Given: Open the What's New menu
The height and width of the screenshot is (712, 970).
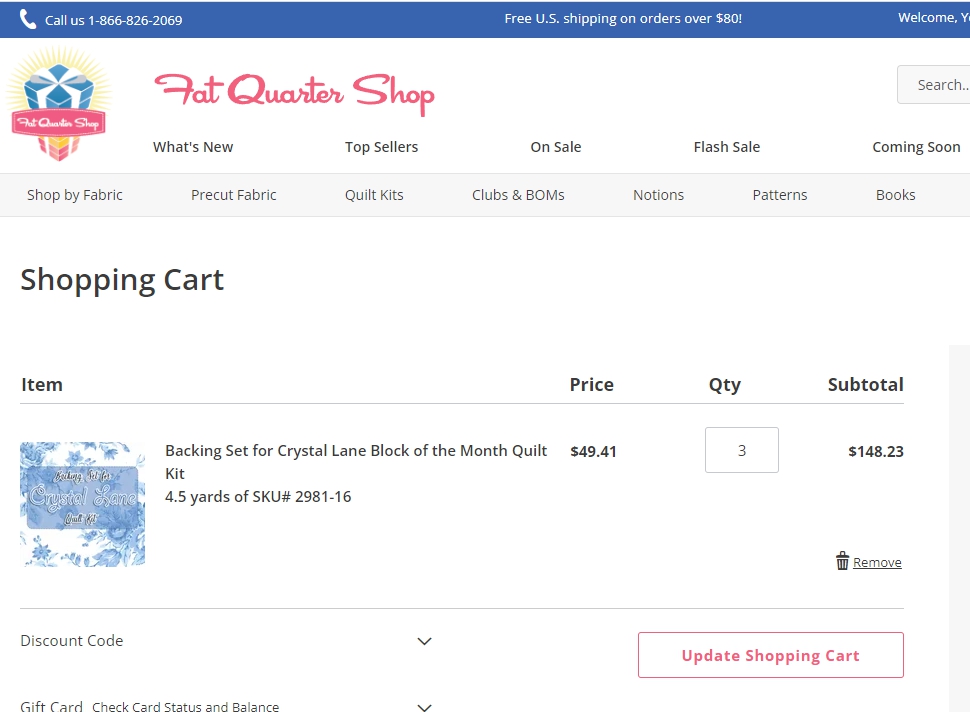Looking at the screenshot, I should pos(193,147).
